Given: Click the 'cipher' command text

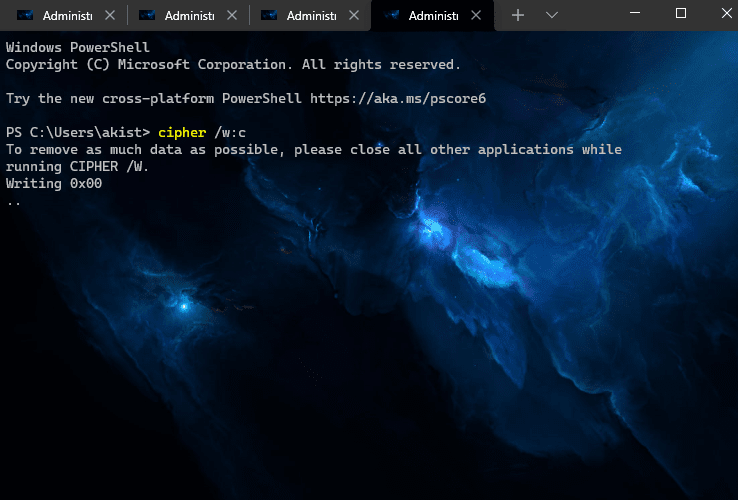Looking at the screenshot, I should 182,132.
